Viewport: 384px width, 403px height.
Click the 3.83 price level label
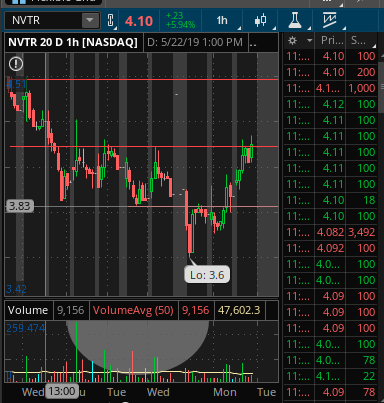point(20,206)
